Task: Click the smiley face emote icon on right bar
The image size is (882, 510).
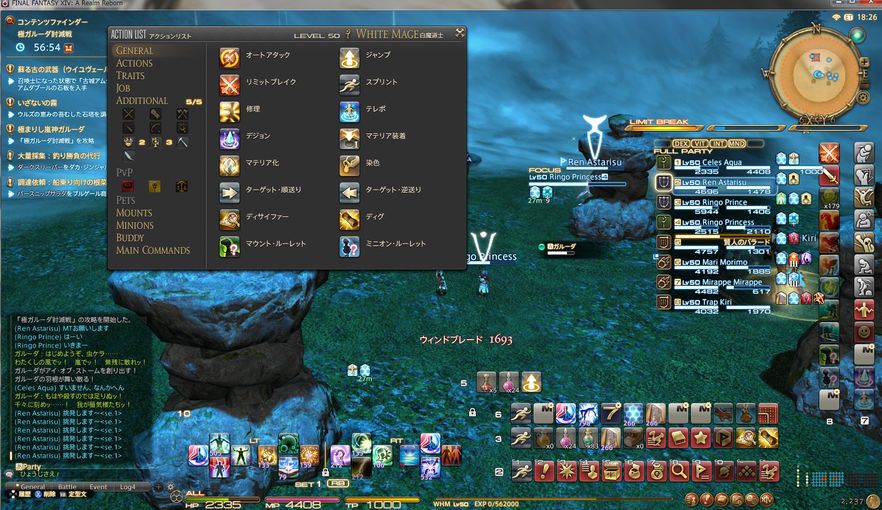Action: [x=864, y=332]
